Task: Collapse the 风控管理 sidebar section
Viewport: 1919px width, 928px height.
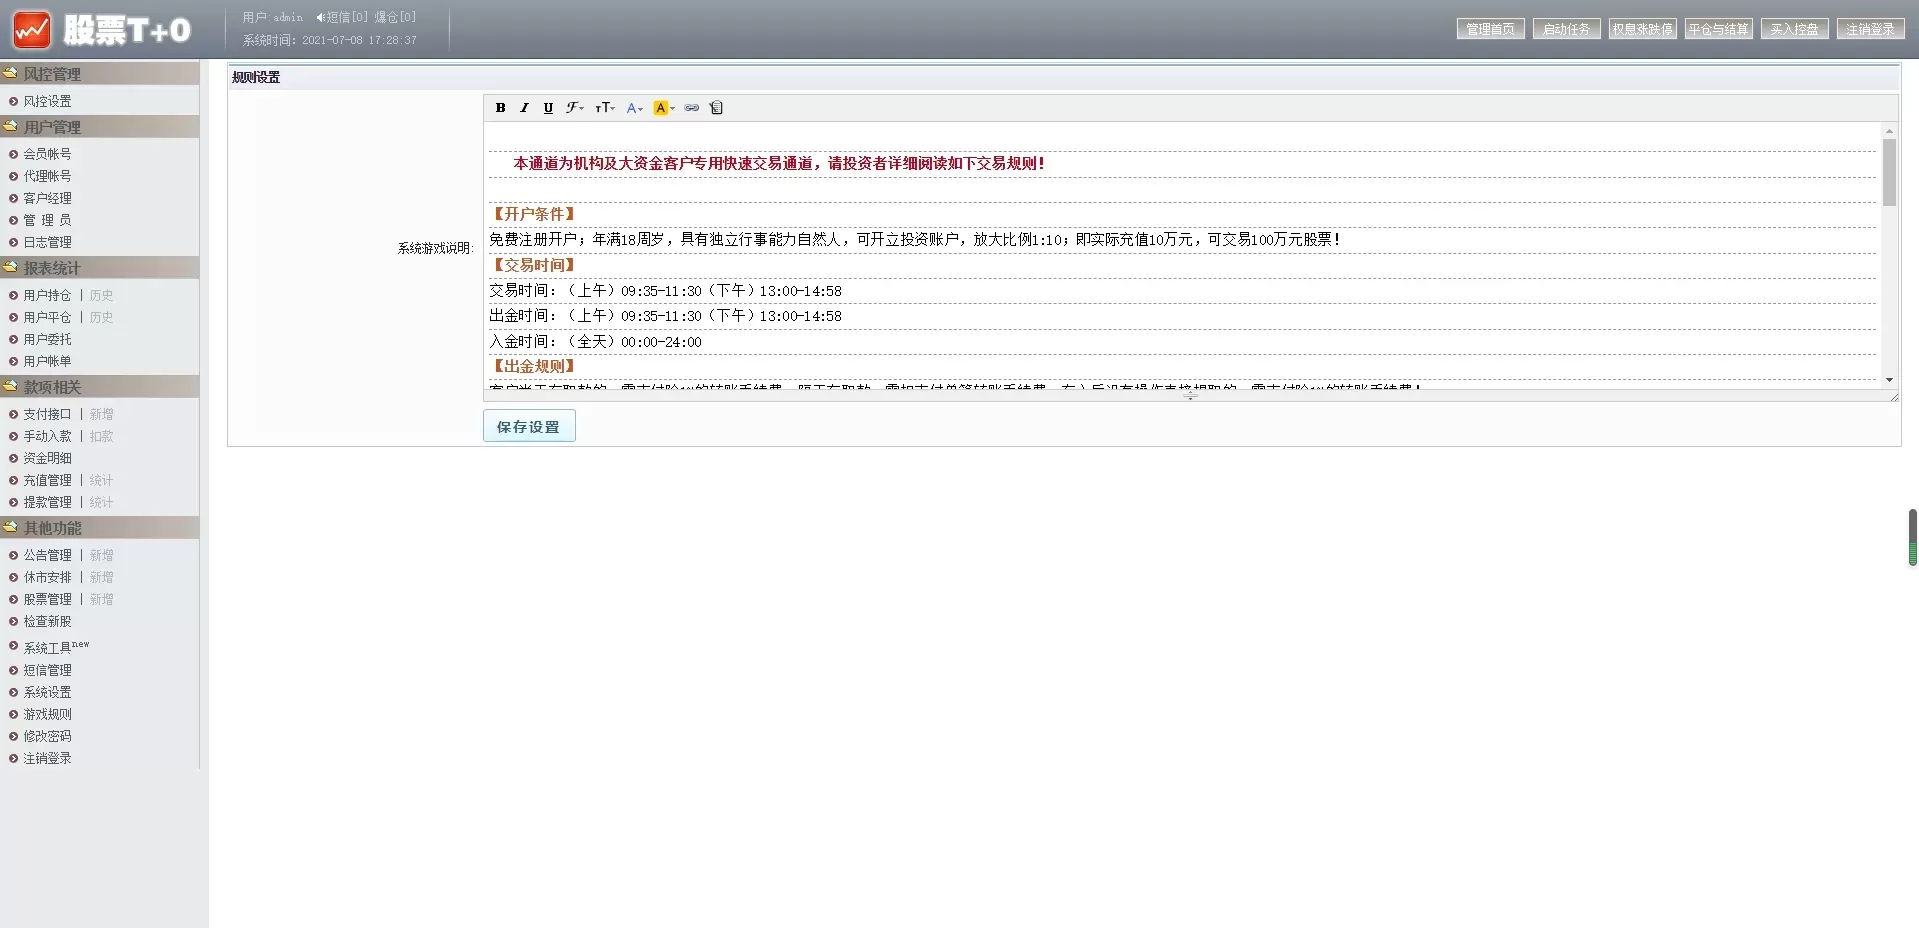Action: pyautogui.click(x=52, y=74)
